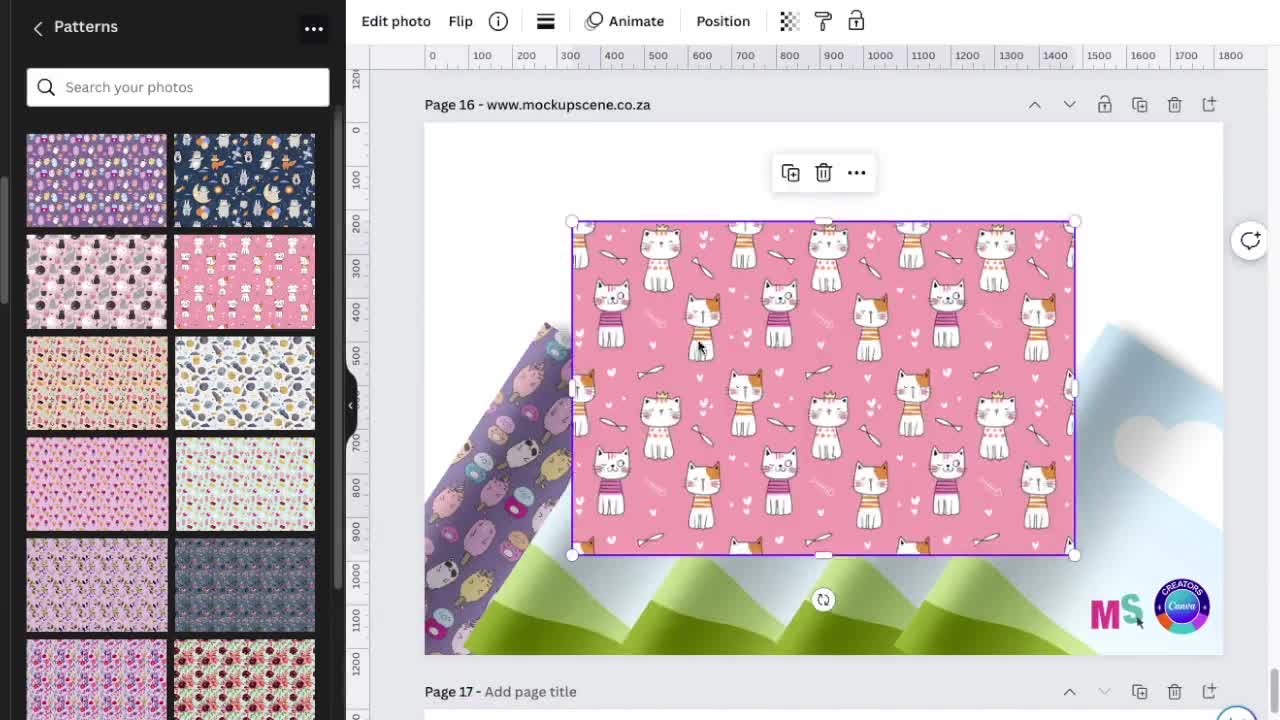Delete the selected image from the floating toolbar

pos(823,173)
